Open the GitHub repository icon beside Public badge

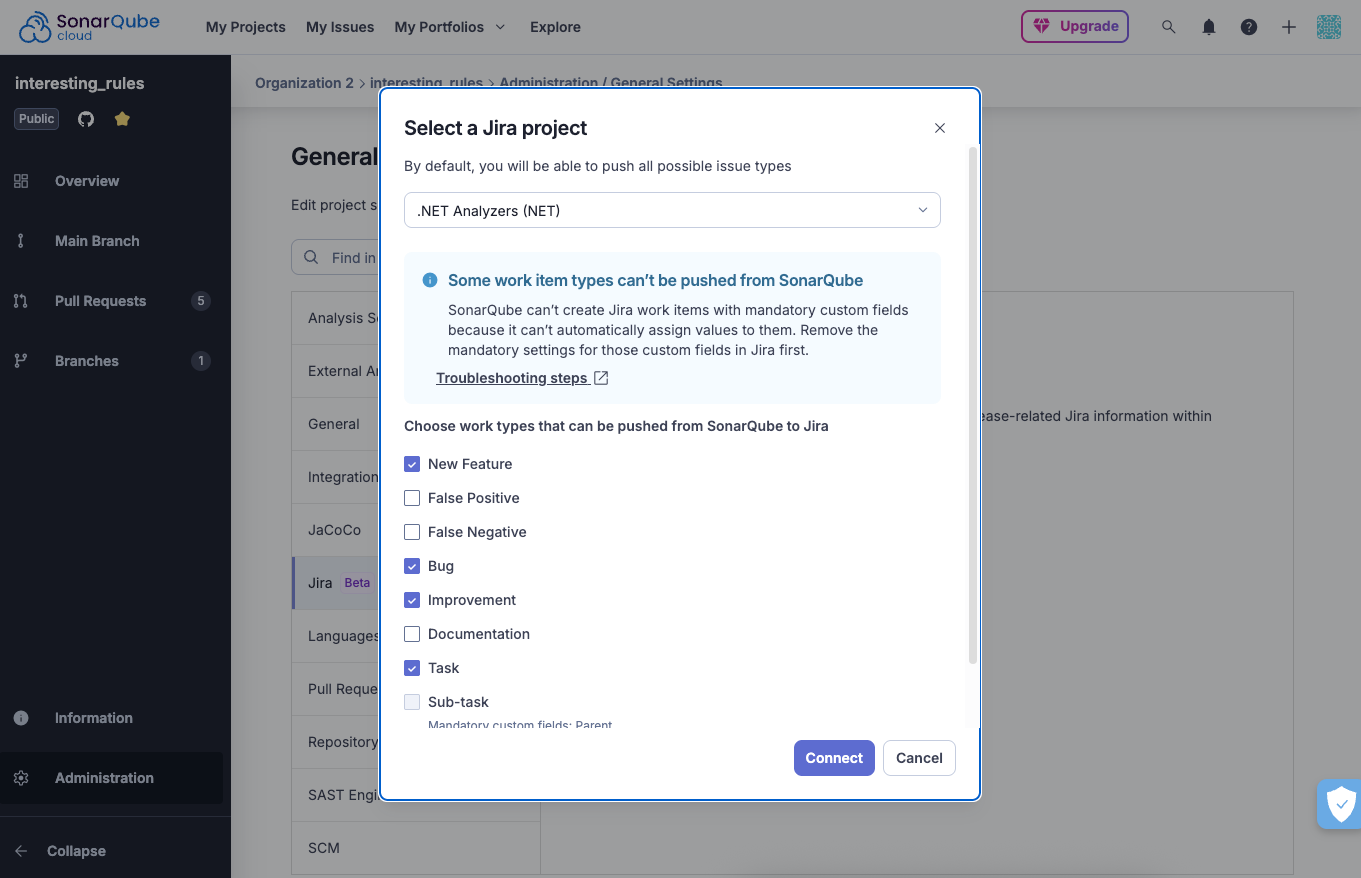click(85, 118)
